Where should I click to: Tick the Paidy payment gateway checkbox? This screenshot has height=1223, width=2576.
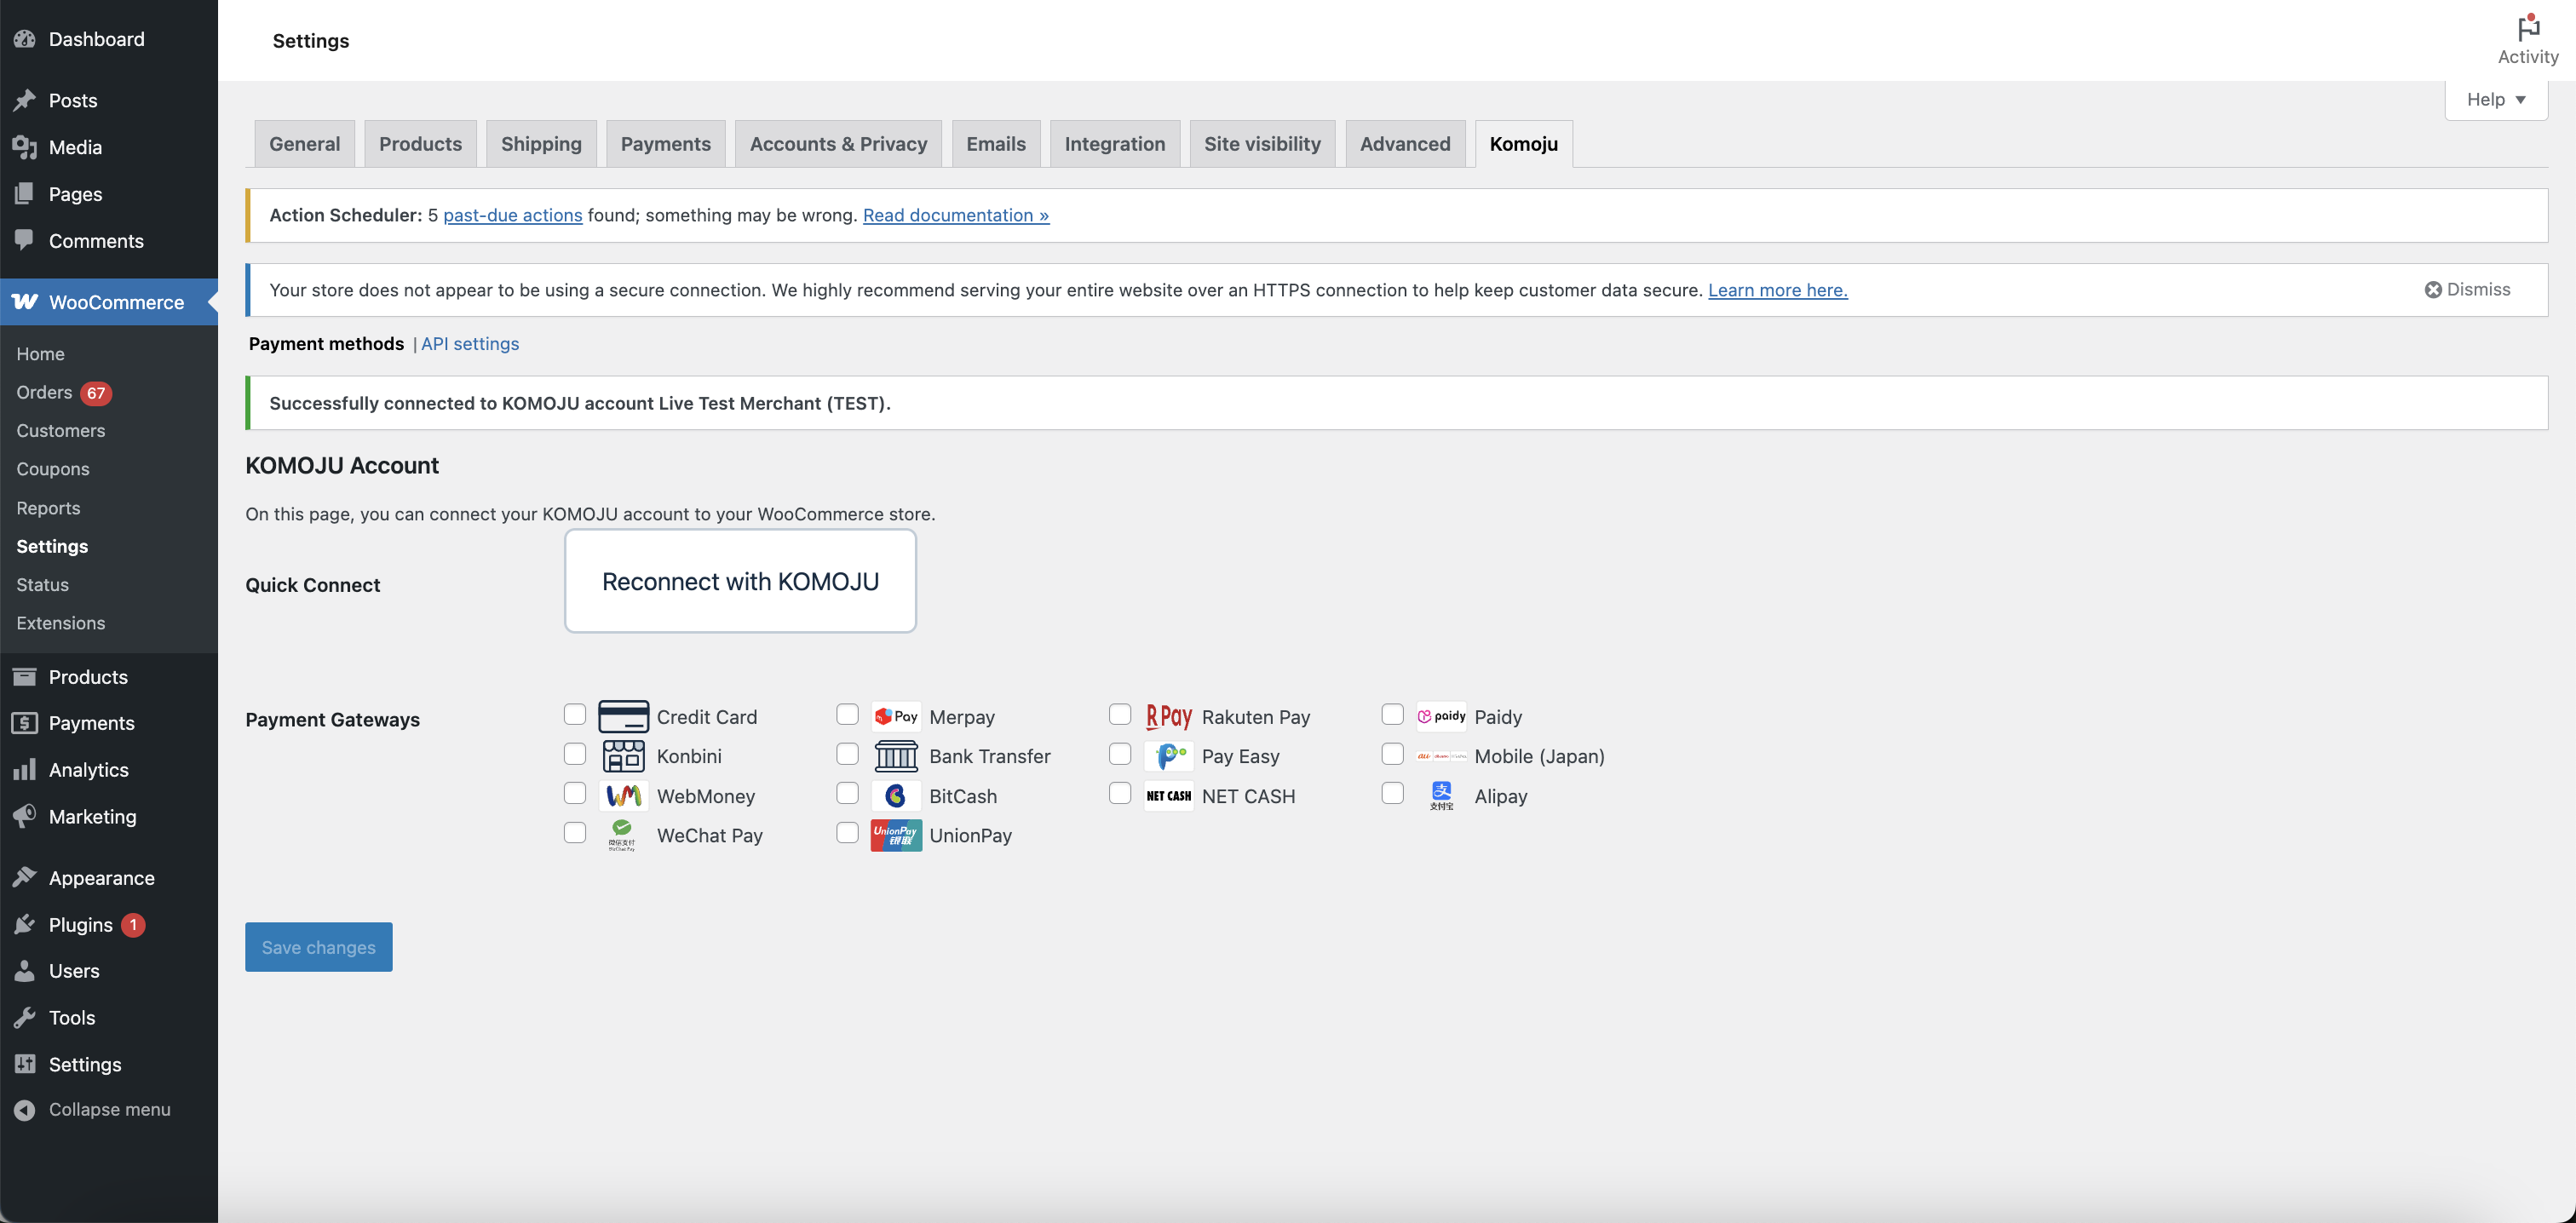(1392, 714)
